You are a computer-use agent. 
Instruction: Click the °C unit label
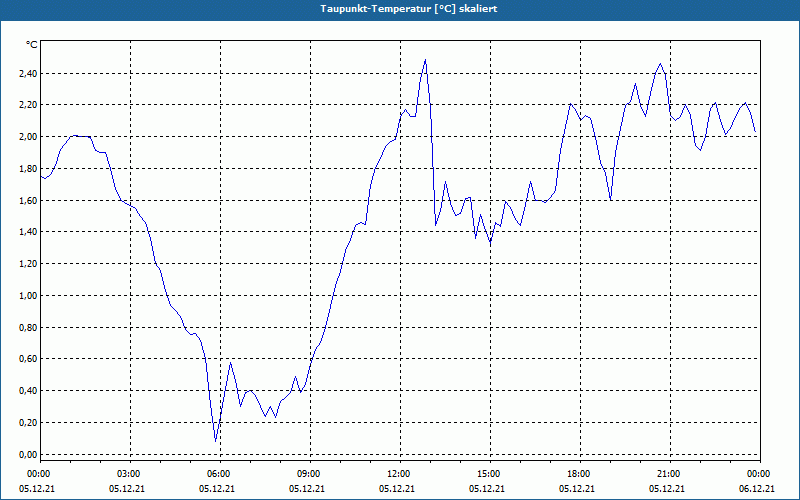(x=31, y=45)
